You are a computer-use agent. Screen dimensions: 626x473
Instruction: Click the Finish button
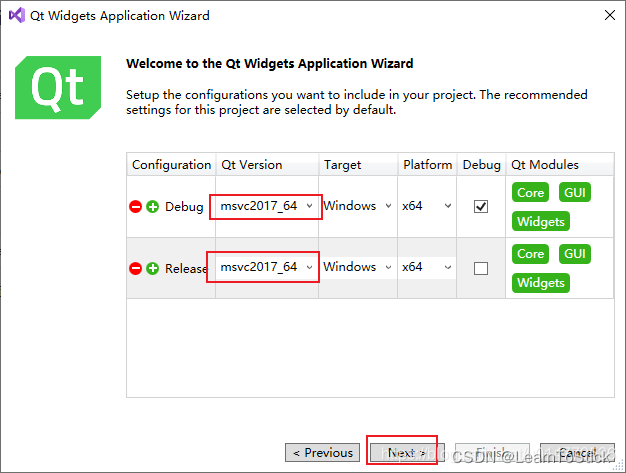point(492,453)
